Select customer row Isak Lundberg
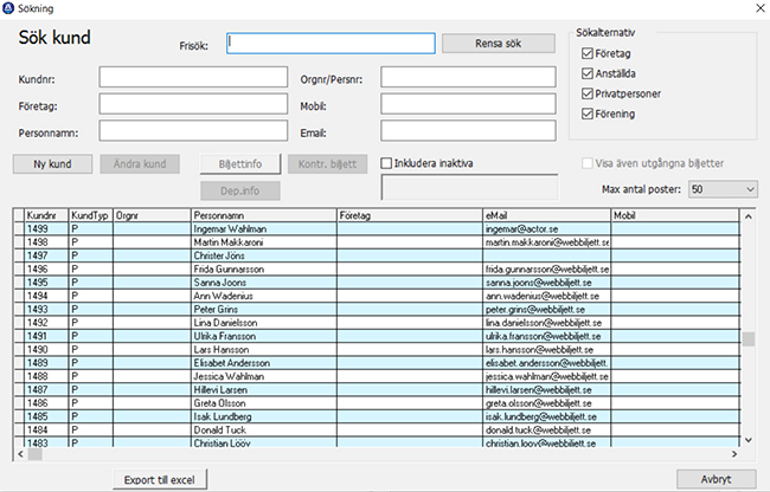This screenshot has width=770, height=492. pos(376,416)
